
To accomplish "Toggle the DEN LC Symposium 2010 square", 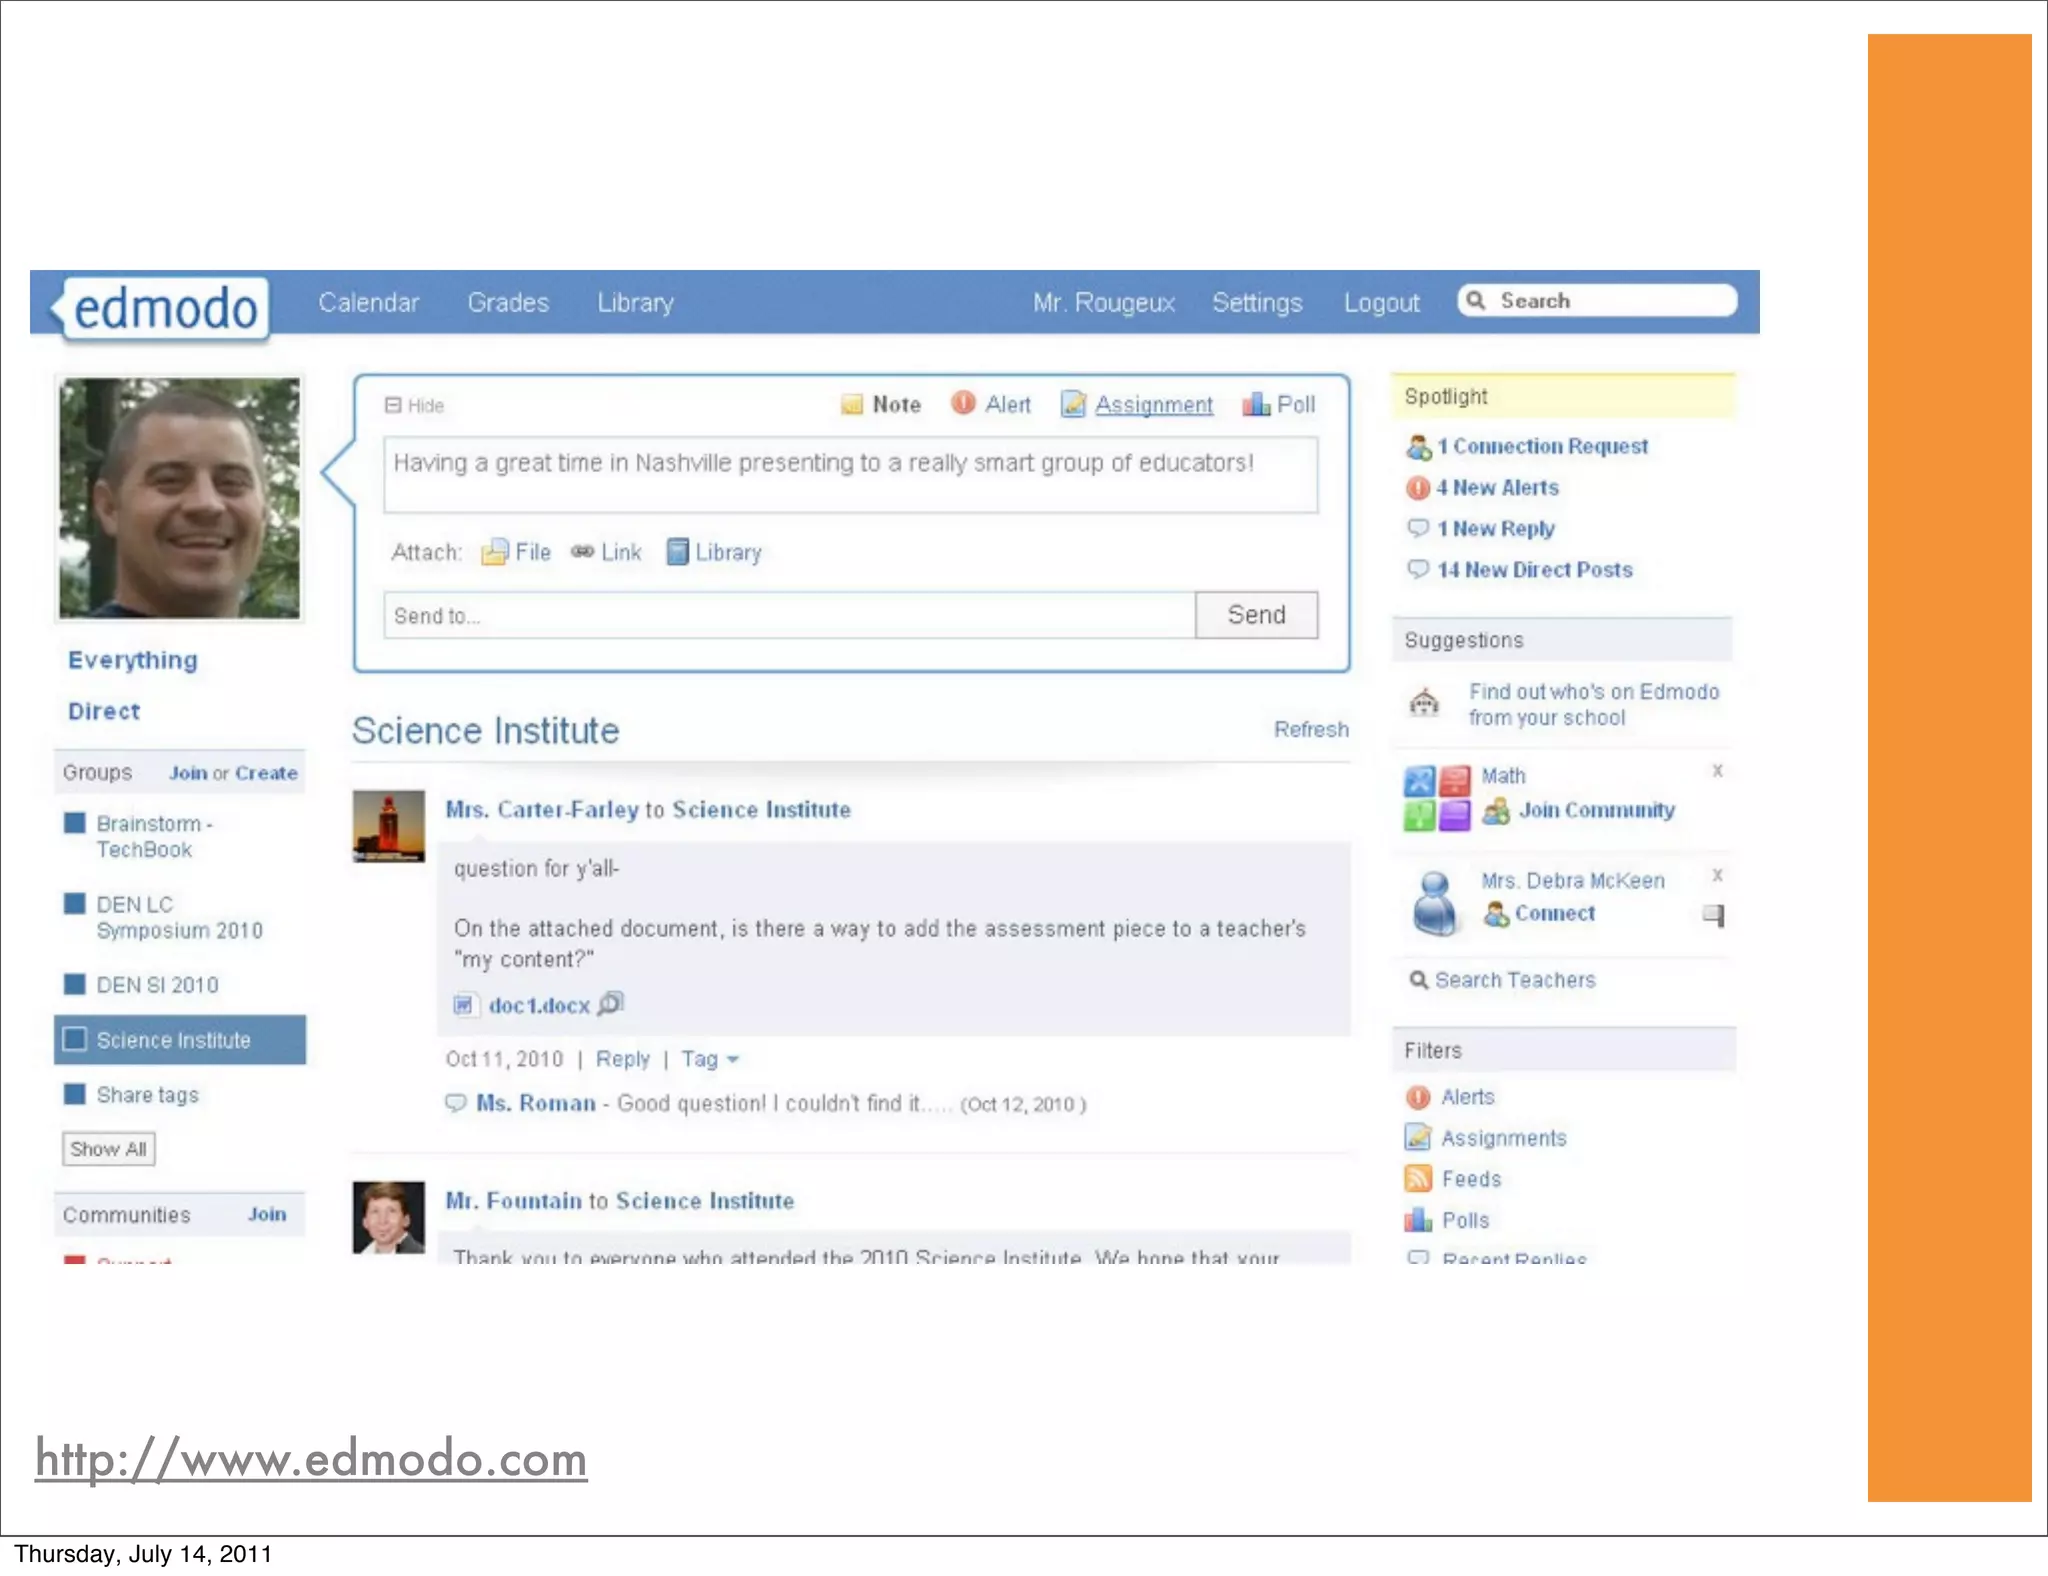I will [75, 904].
